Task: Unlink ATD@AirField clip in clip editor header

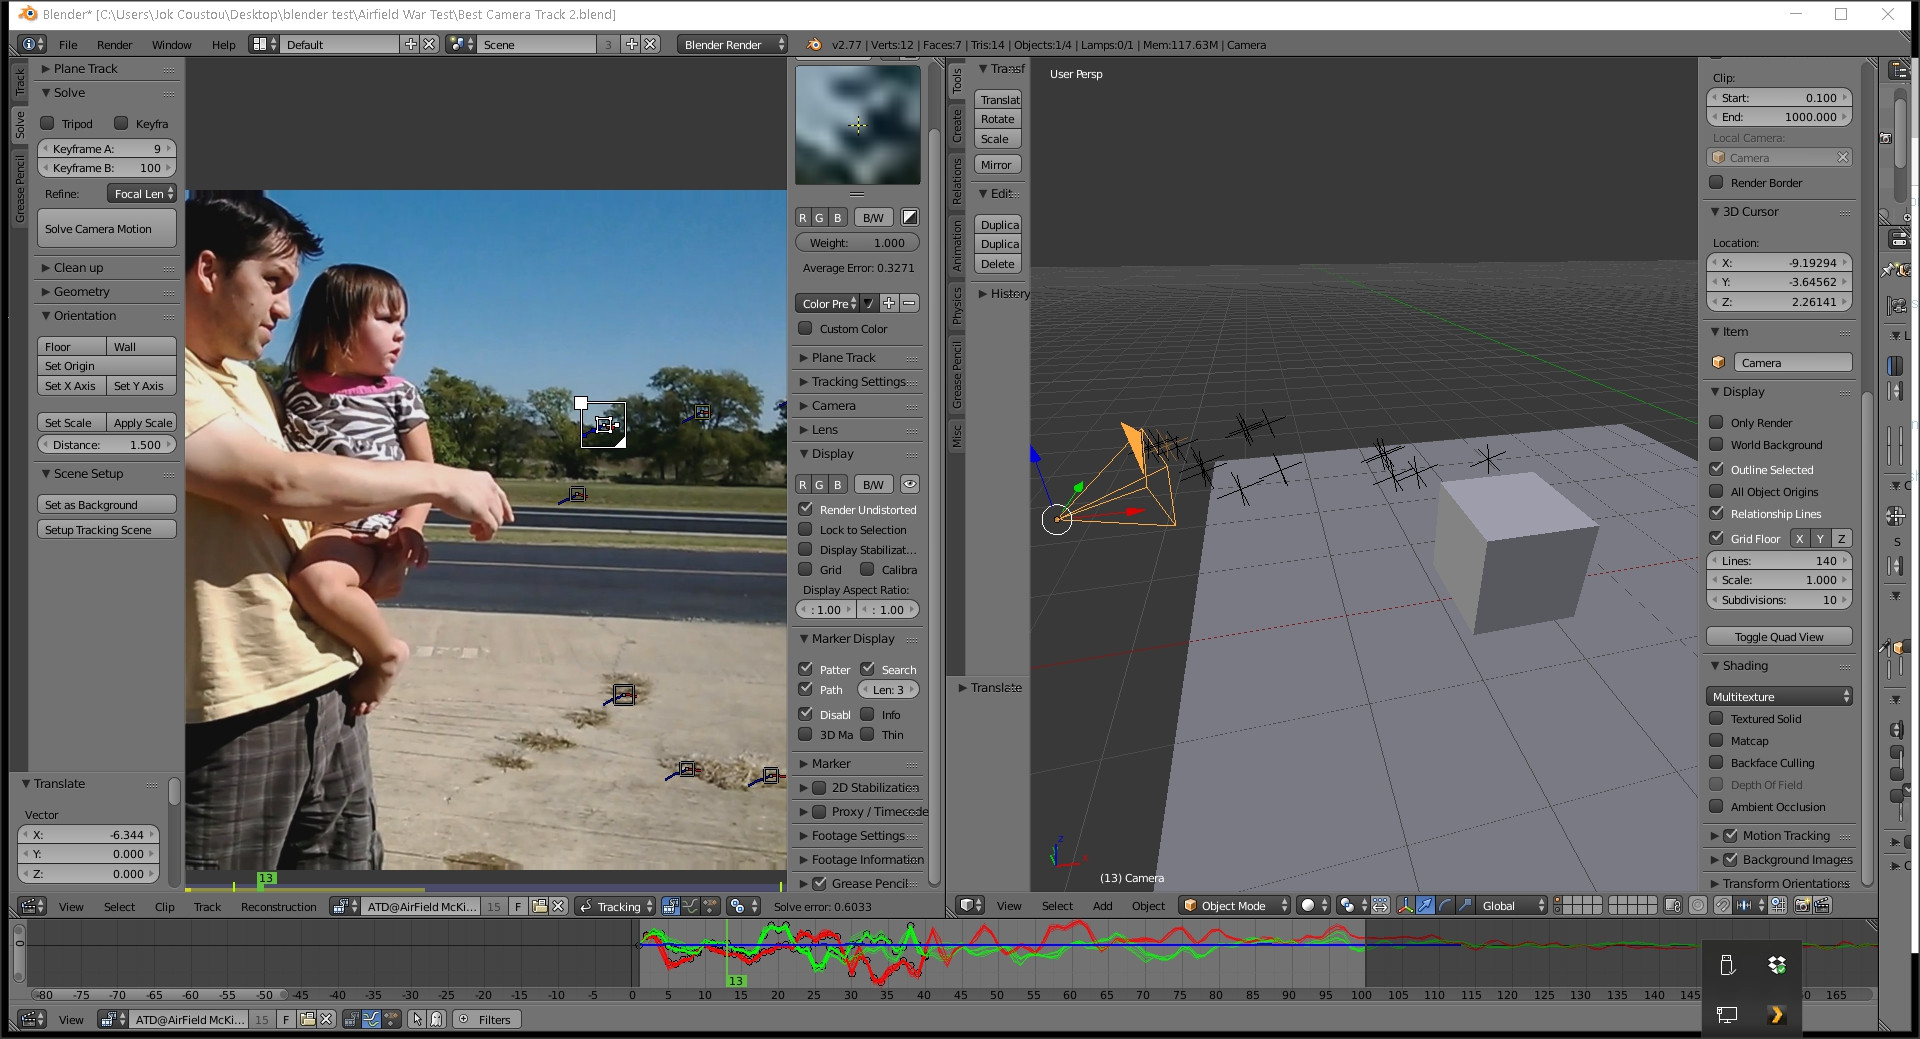Action: [558, 906]
